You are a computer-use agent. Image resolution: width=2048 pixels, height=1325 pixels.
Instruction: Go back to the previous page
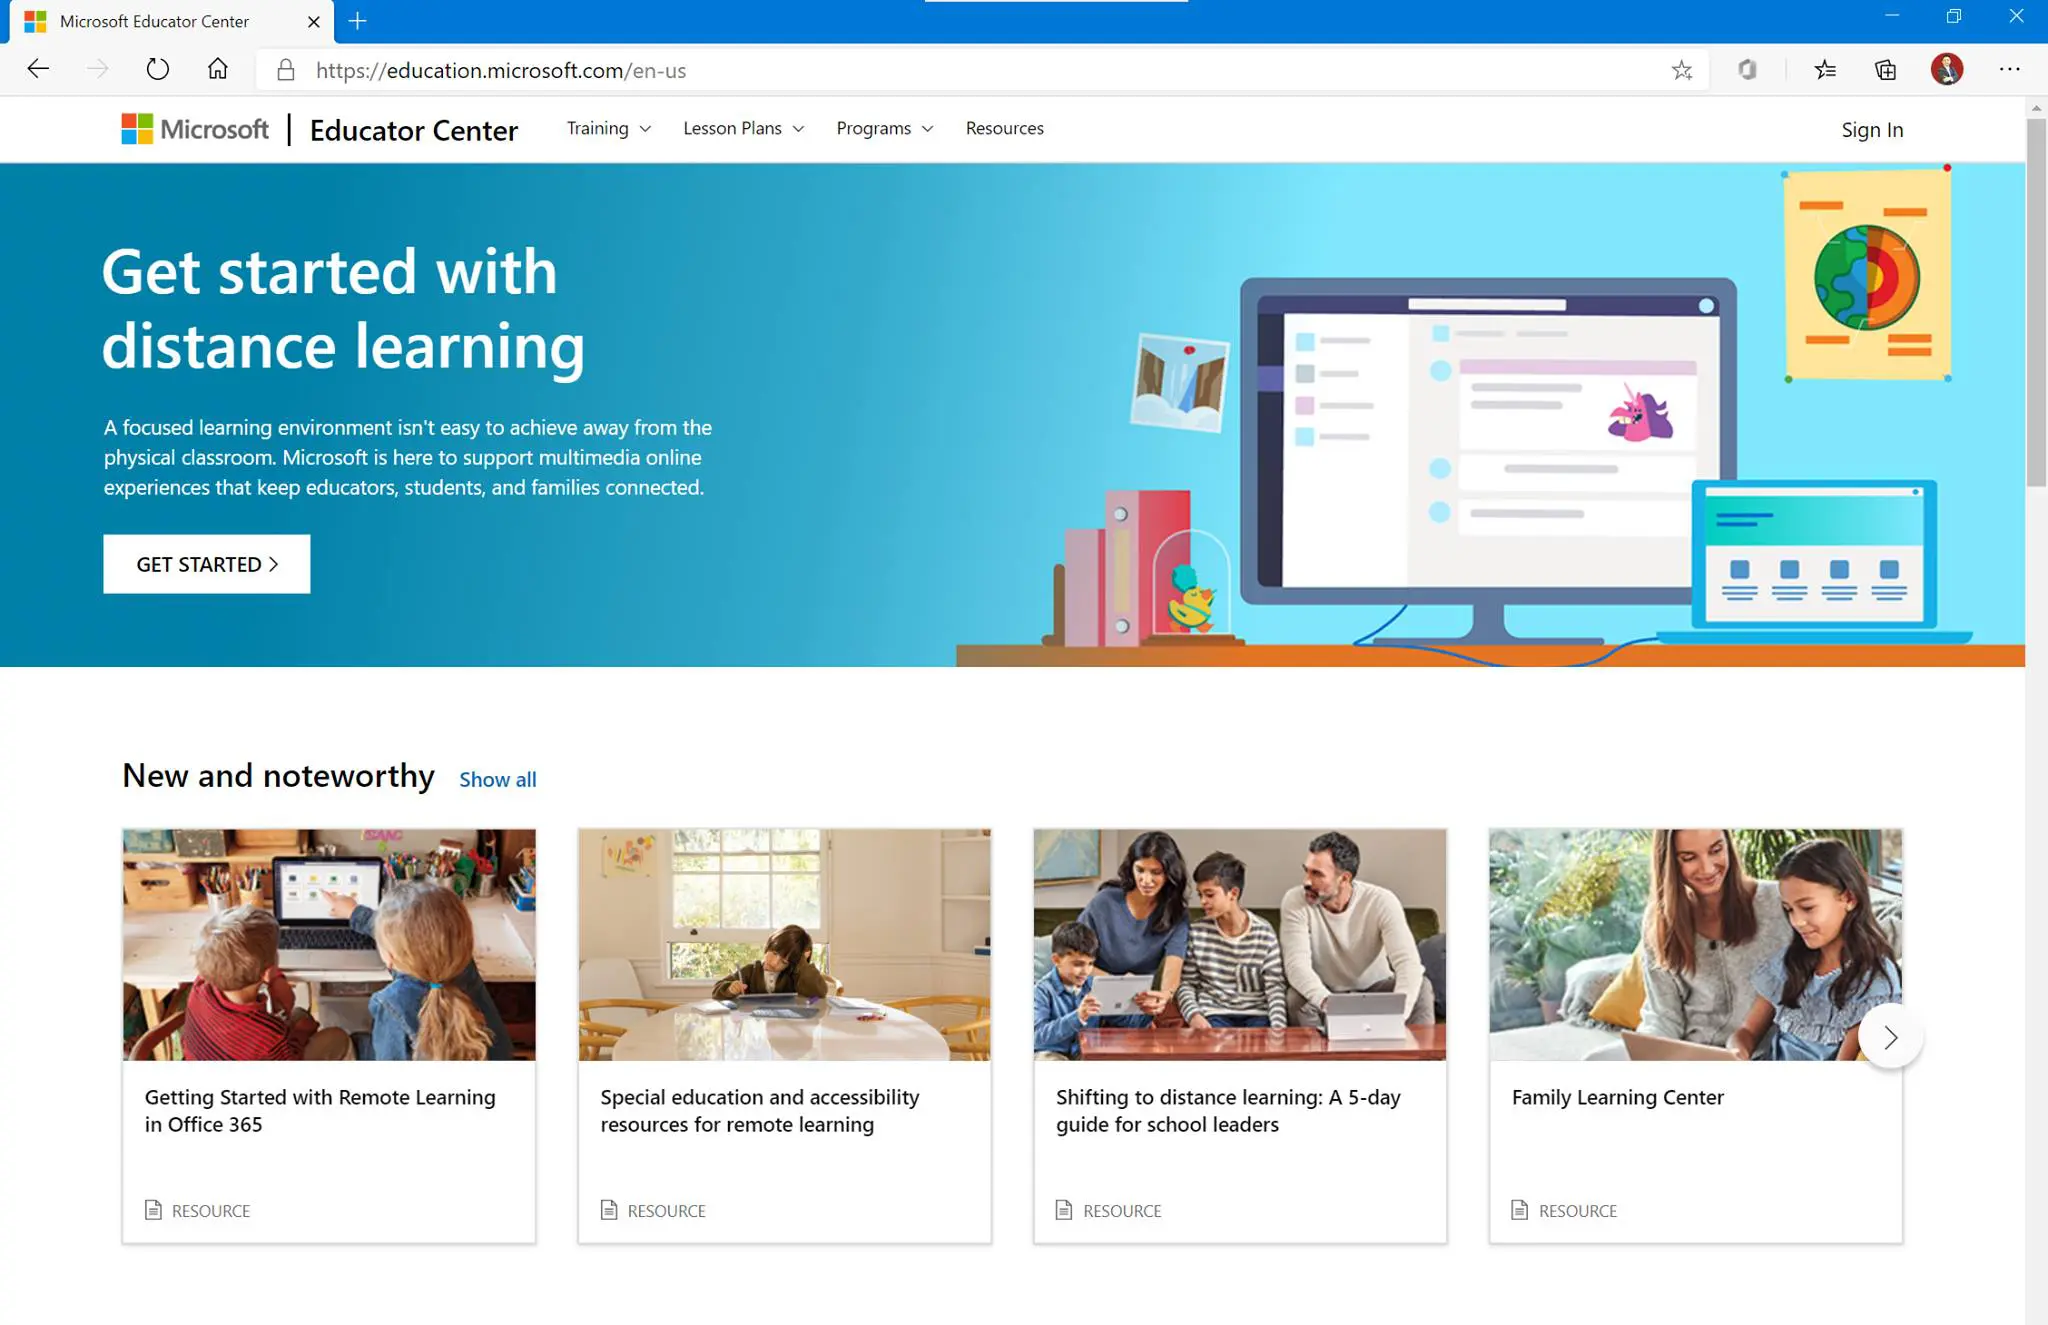(x=38, y=69)
